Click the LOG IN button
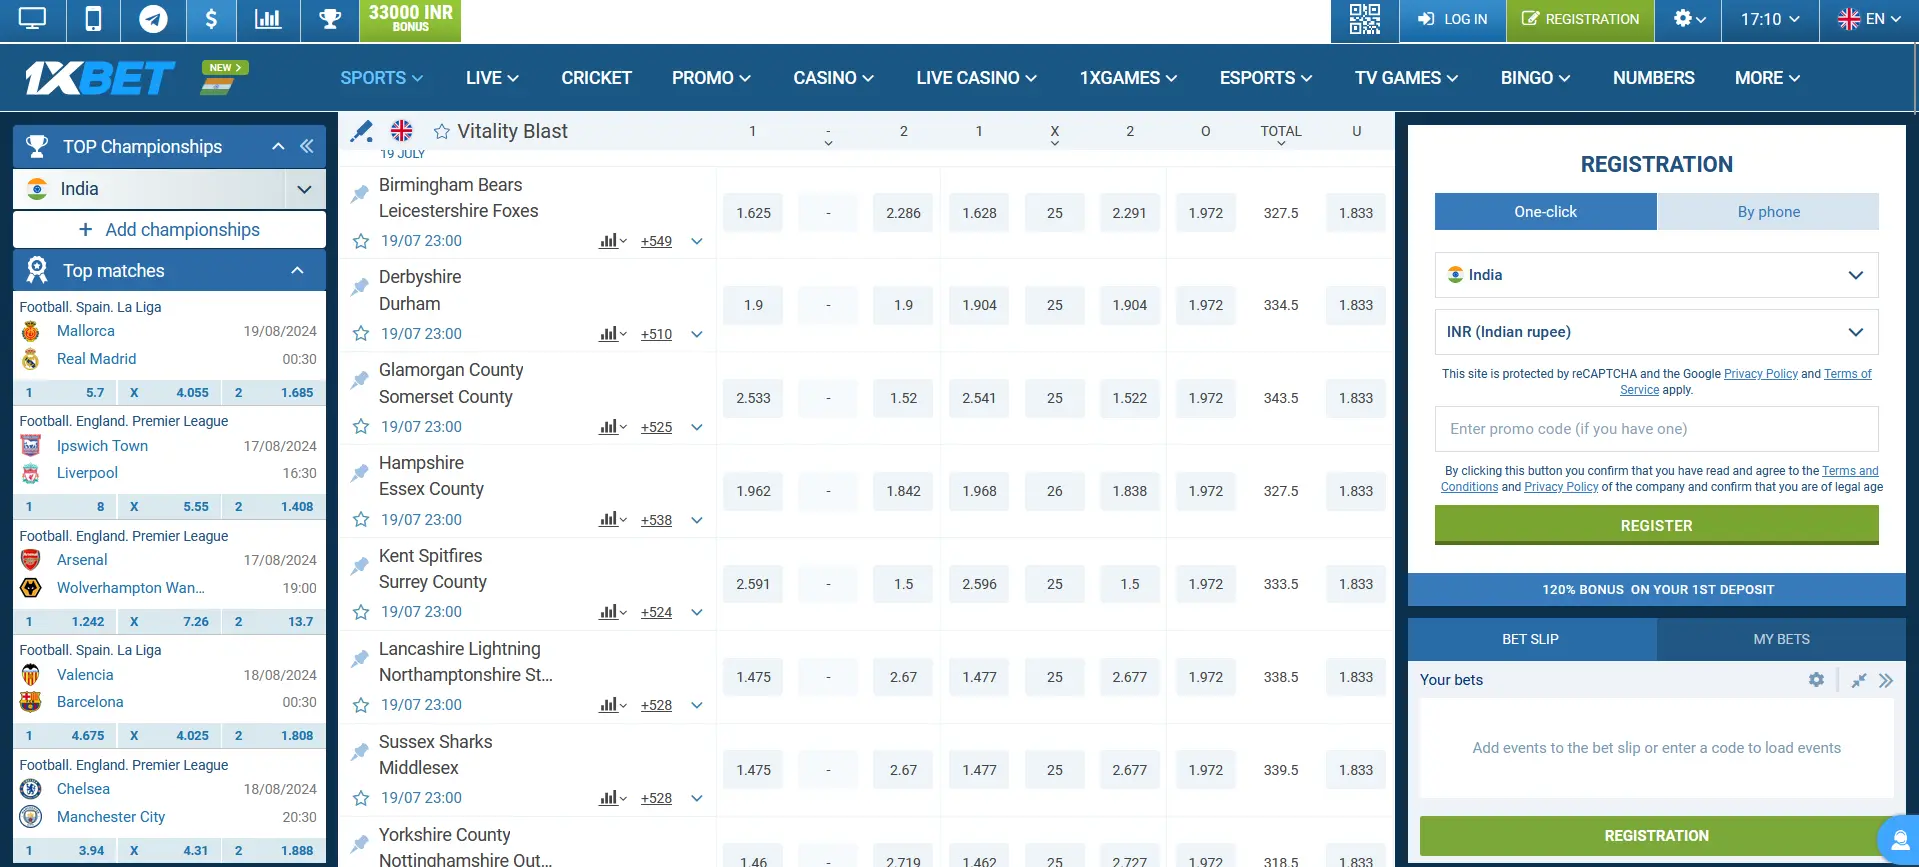Viewport: 1919px width, 867px height. coord(1452,19)
